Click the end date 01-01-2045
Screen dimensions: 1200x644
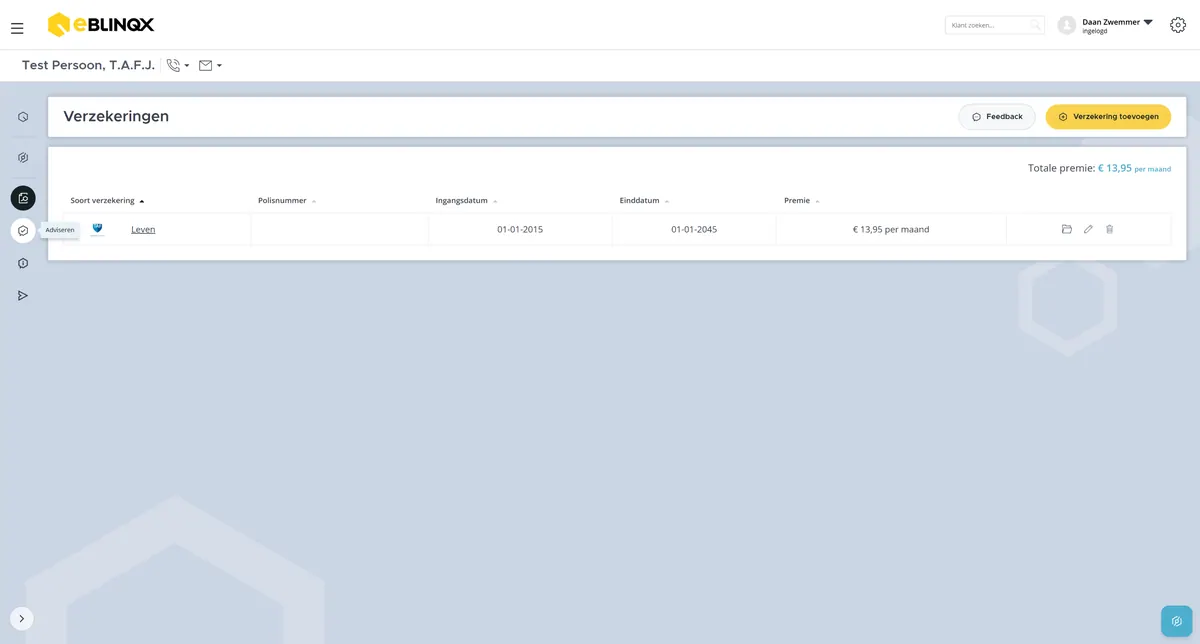tap(694, 229)
